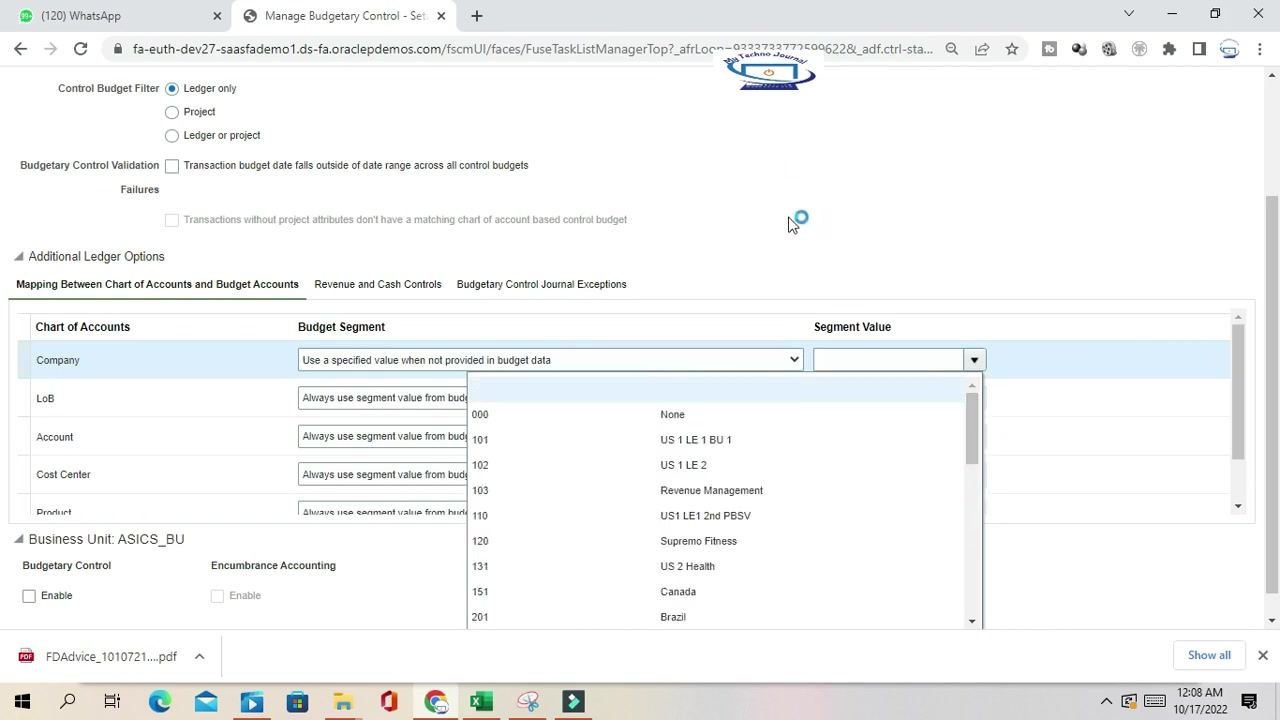Open taskbar Search

(x=67, y=701)
